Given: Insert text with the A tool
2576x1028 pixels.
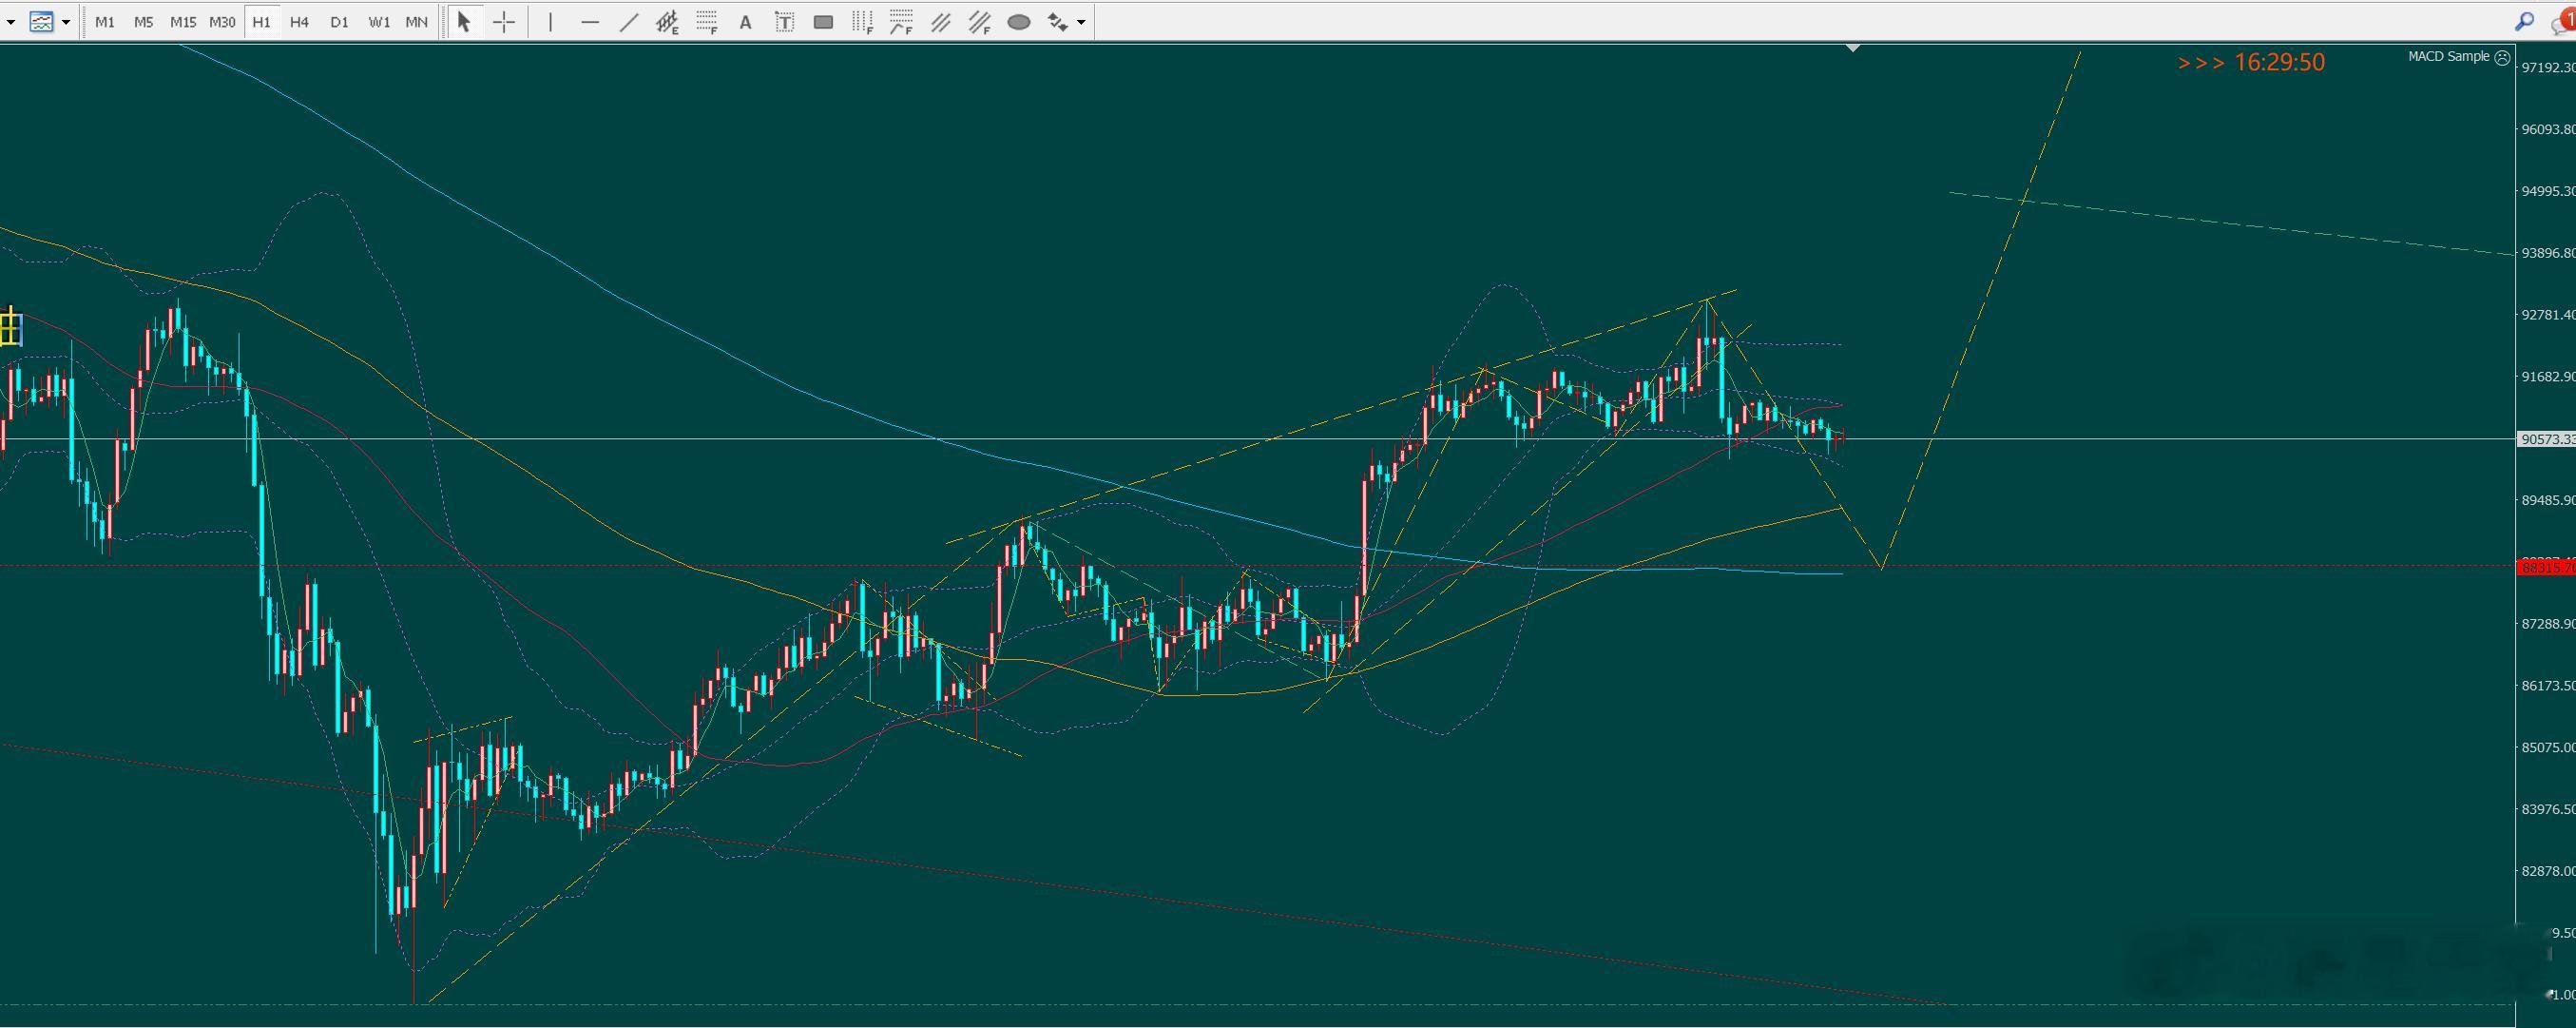Looking at the screenshot, I should pyautogui.click(x=745, y=22).
